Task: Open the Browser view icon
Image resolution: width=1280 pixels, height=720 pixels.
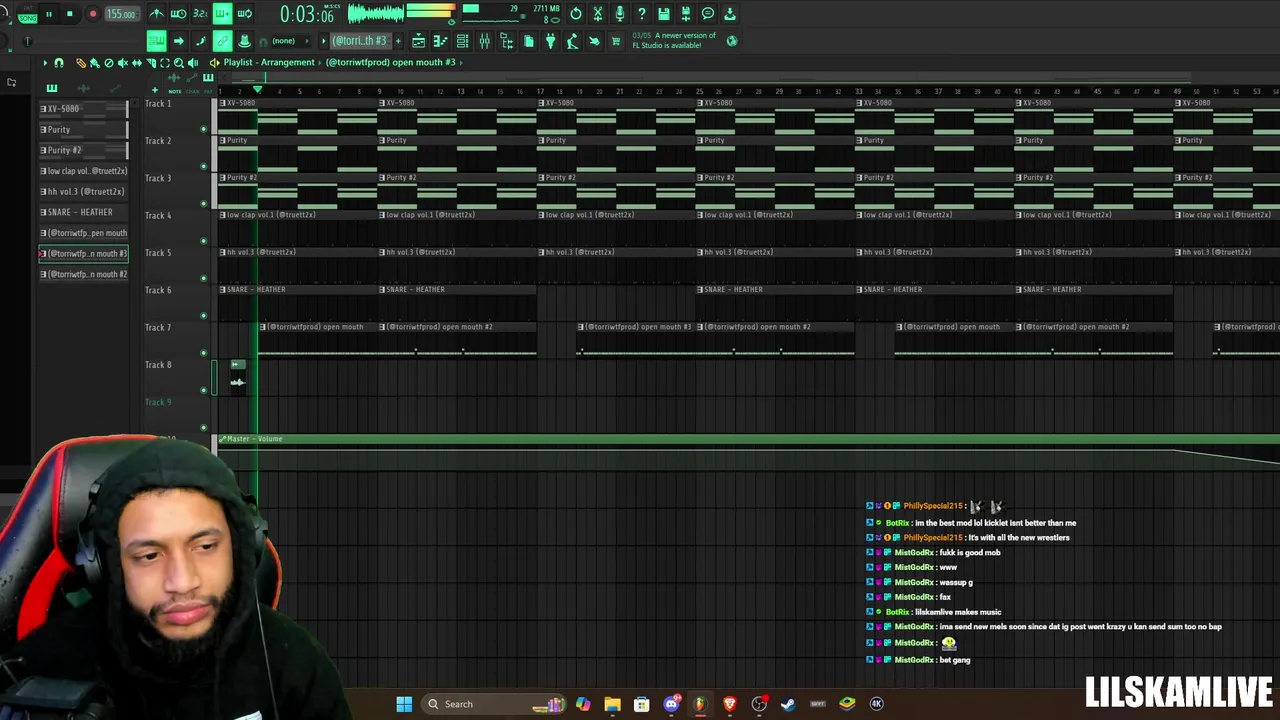Action: pos(506,41)
